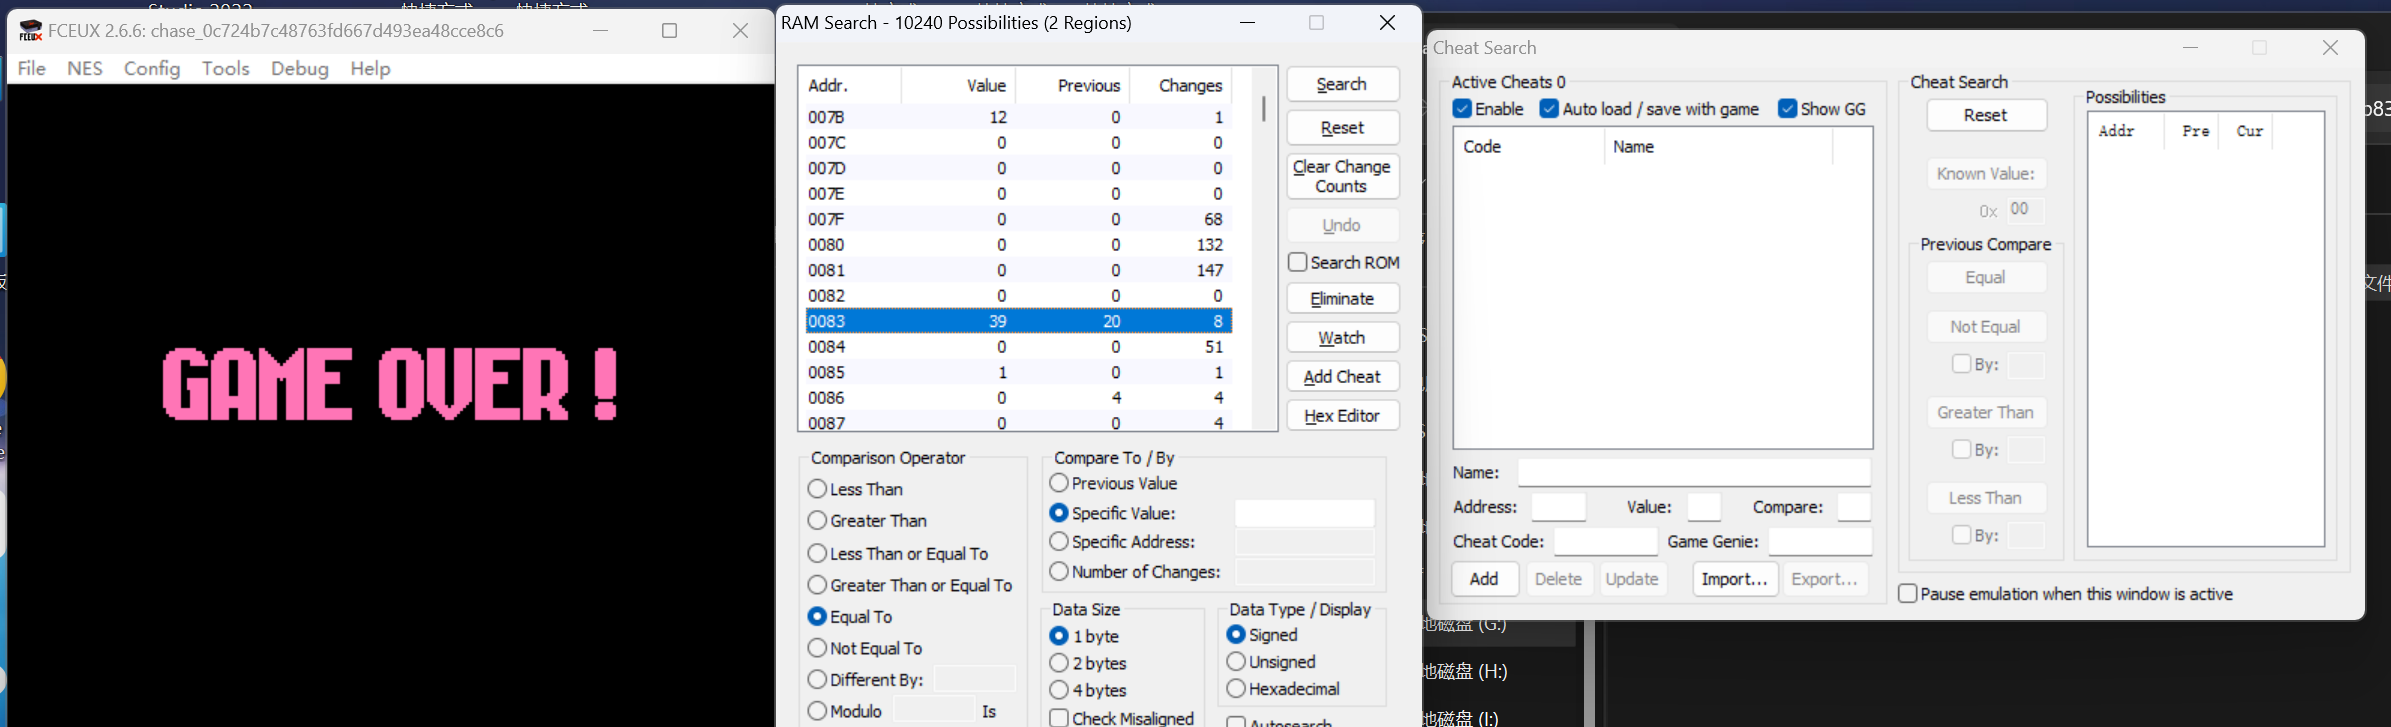The image size is (2391, 727).
Task: Select 1 byte data size
Action: (1085, 636)
